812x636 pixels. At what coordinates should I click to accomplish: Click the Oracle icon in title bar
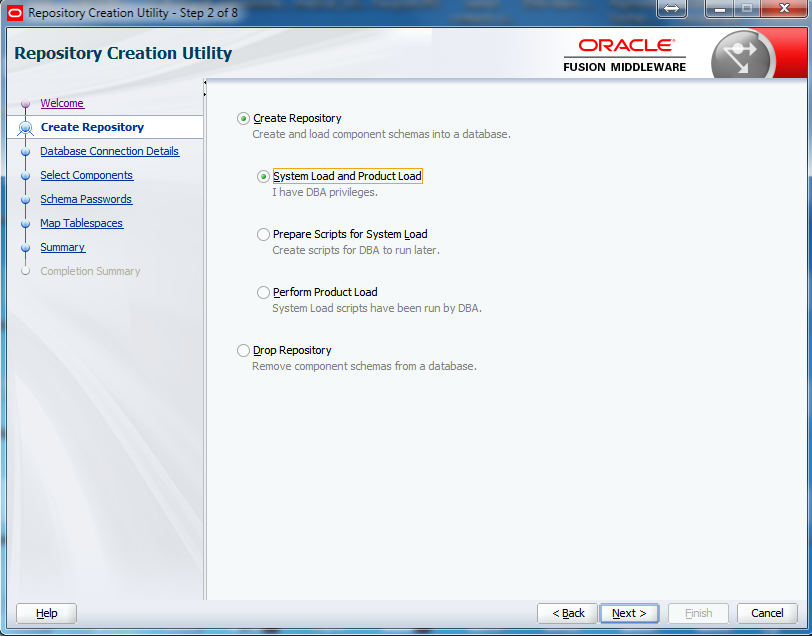pyautogui.click(x=15, y=12)
